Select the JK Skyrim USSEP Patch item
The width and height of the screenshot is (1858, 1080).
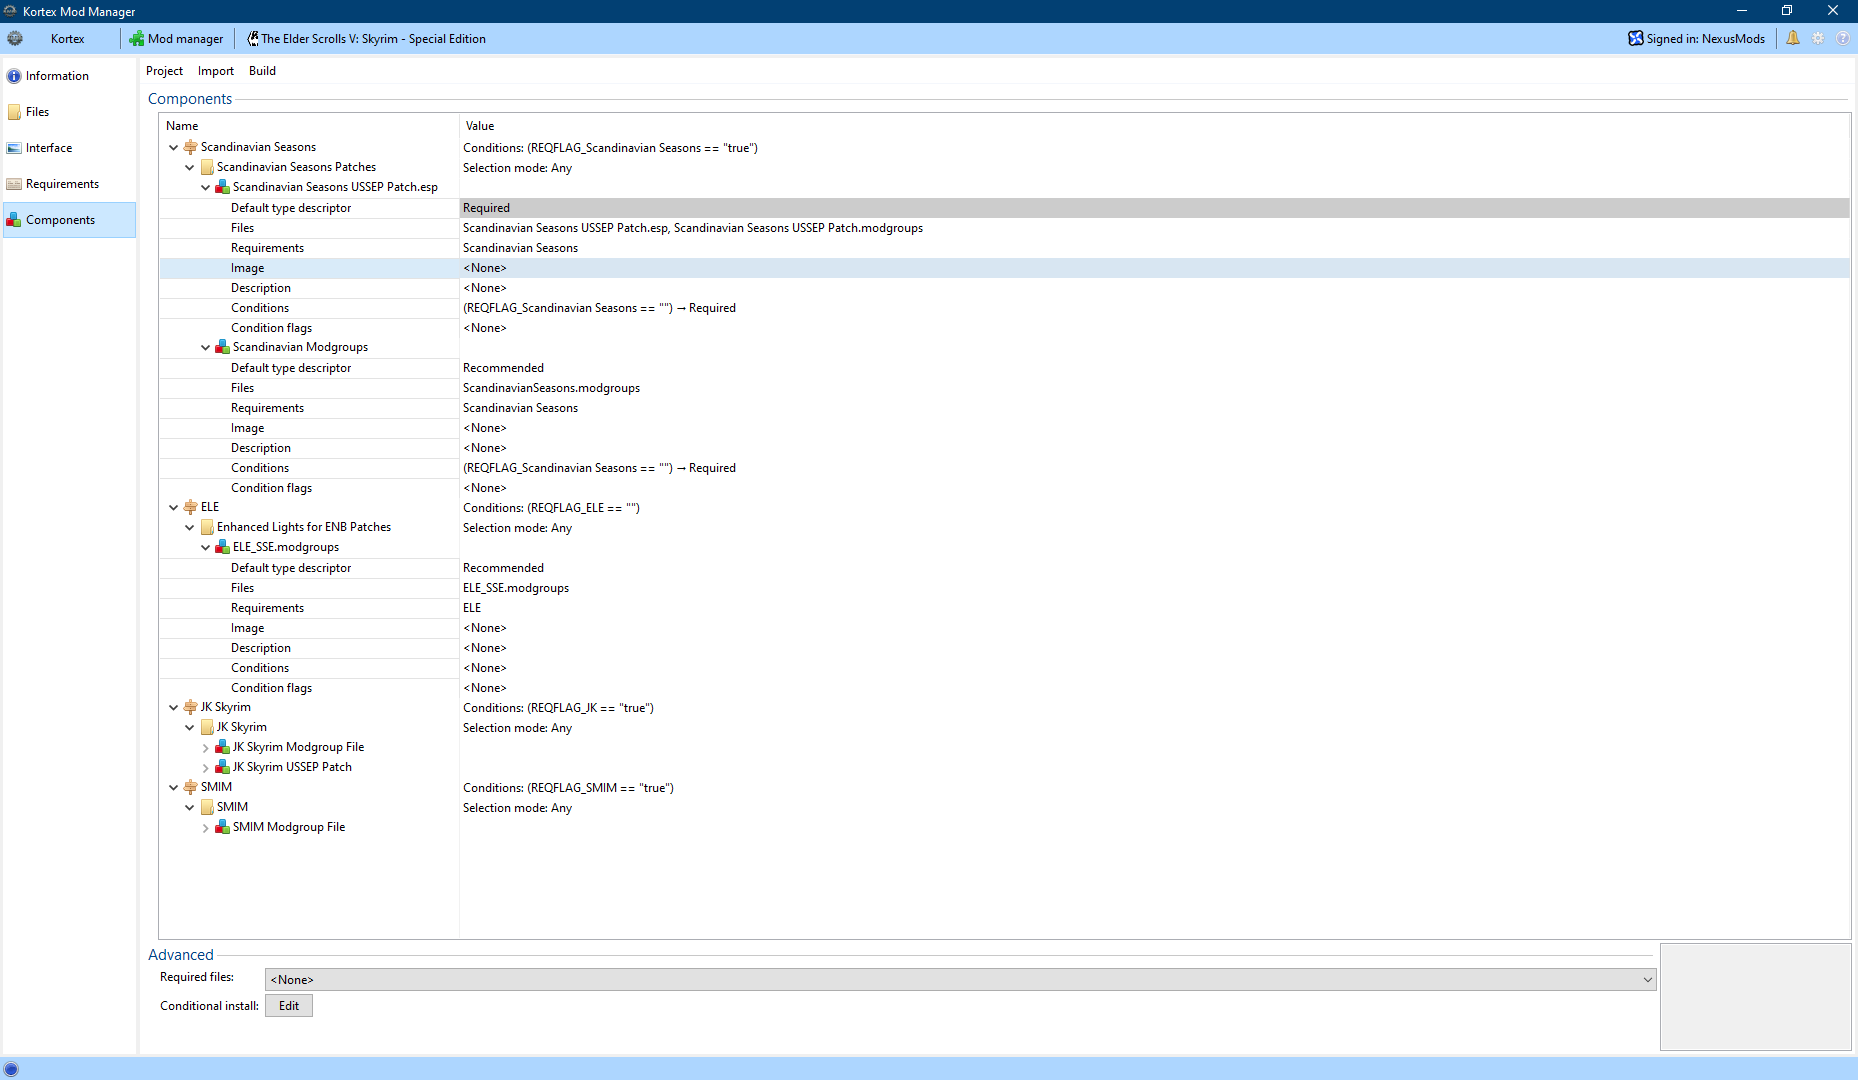pyautogui.click(x=292, y=767)
